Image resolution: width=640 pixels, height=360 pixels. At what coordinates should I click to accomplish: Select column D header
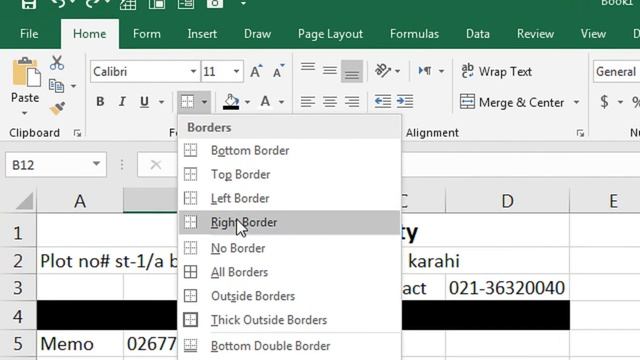click(x=507, y=201)
